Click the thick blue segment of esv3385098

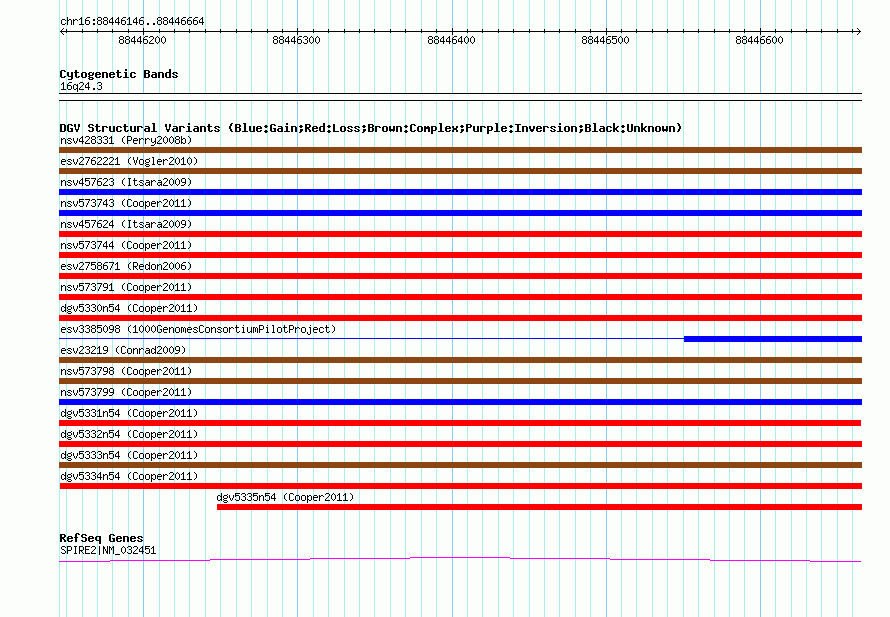click(773, 339)
